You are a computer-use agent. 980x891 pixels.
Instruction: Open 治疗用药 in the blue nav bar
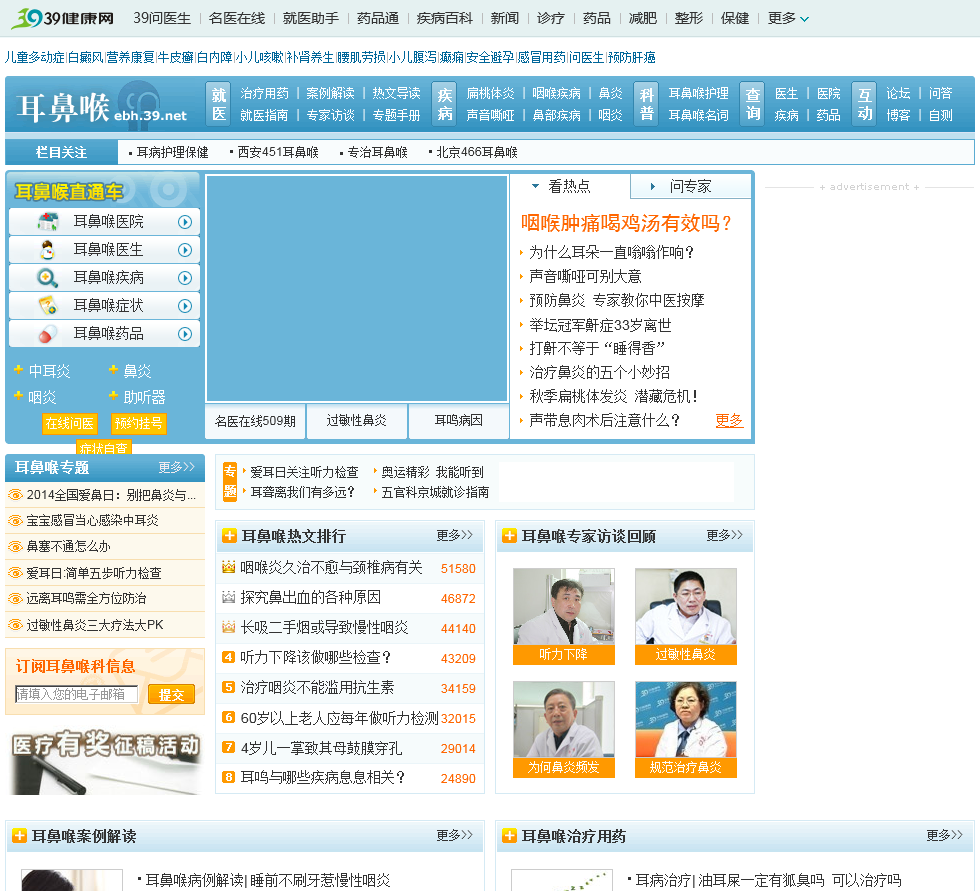coord(264,93)
